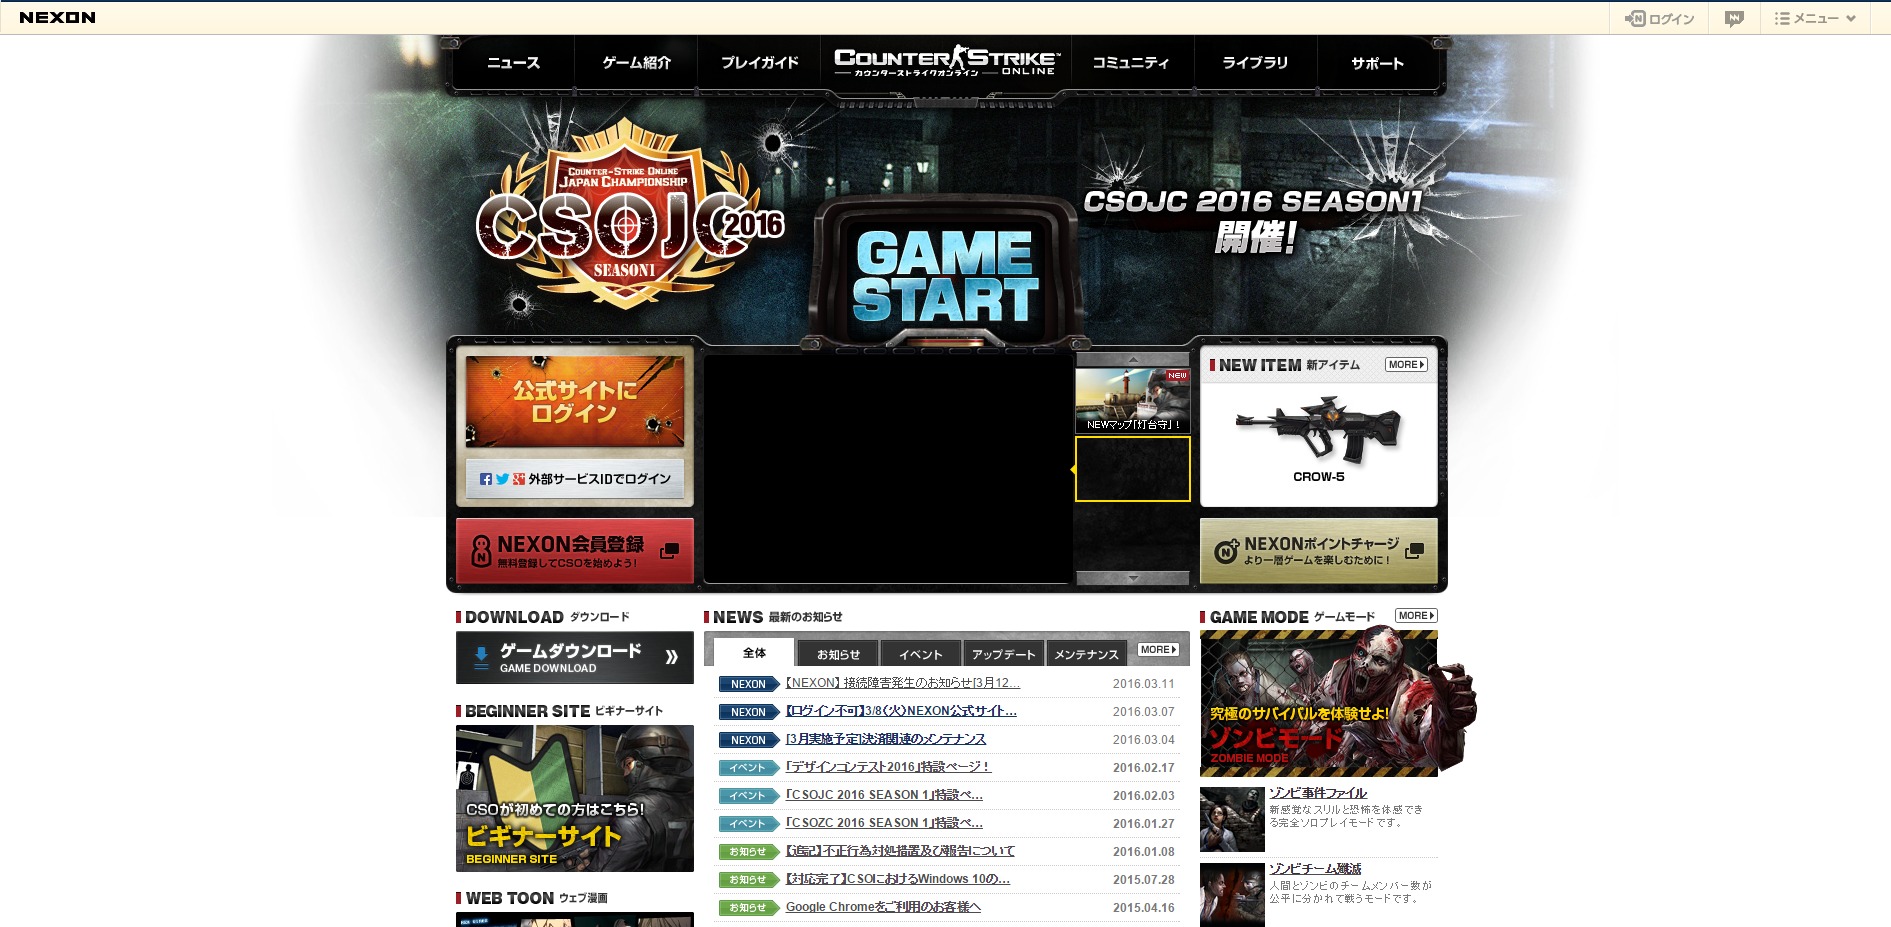The image size is (1891, 927).
Task: Click the download arrow icon
Action: pyautogui.click(x=481, y=658)
